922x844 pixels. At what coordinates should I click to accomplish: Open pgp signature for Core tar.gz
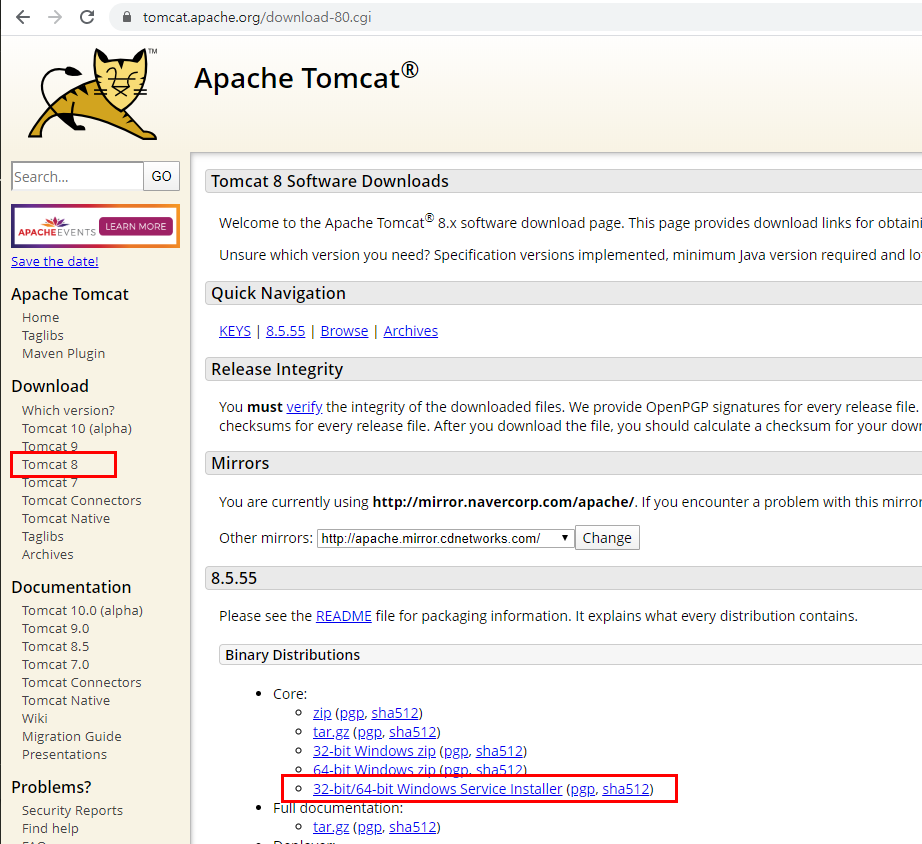(370, 732)
